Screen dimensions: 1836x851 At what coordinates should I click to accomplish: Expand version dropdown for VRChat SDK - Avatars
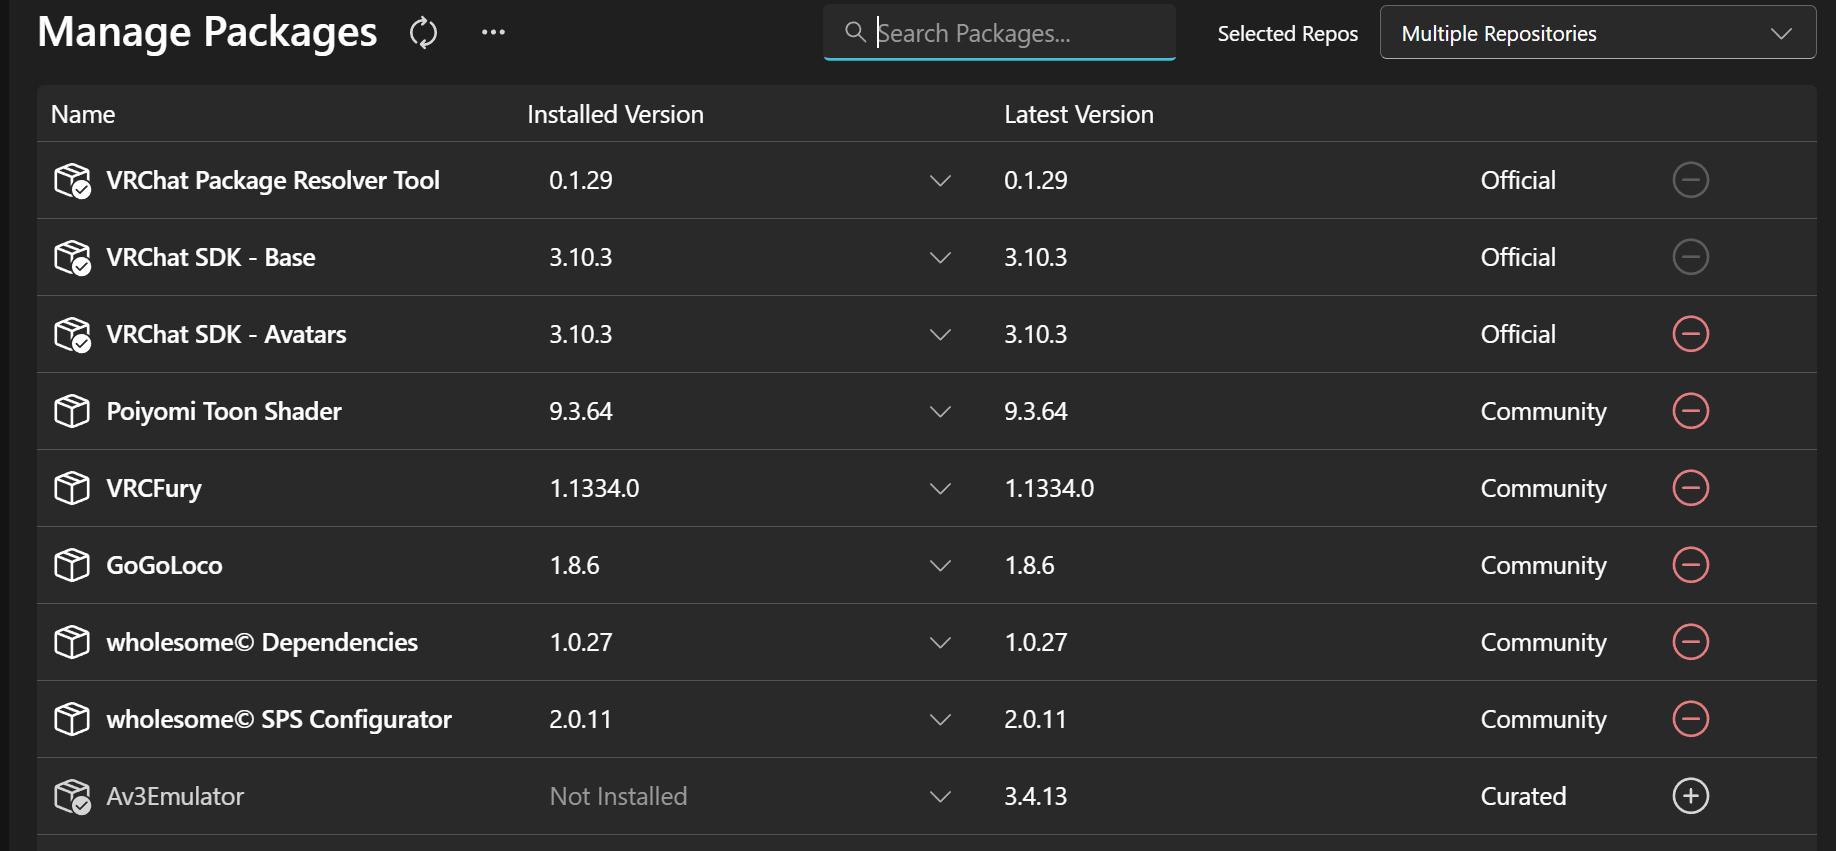tap(940, 335)
